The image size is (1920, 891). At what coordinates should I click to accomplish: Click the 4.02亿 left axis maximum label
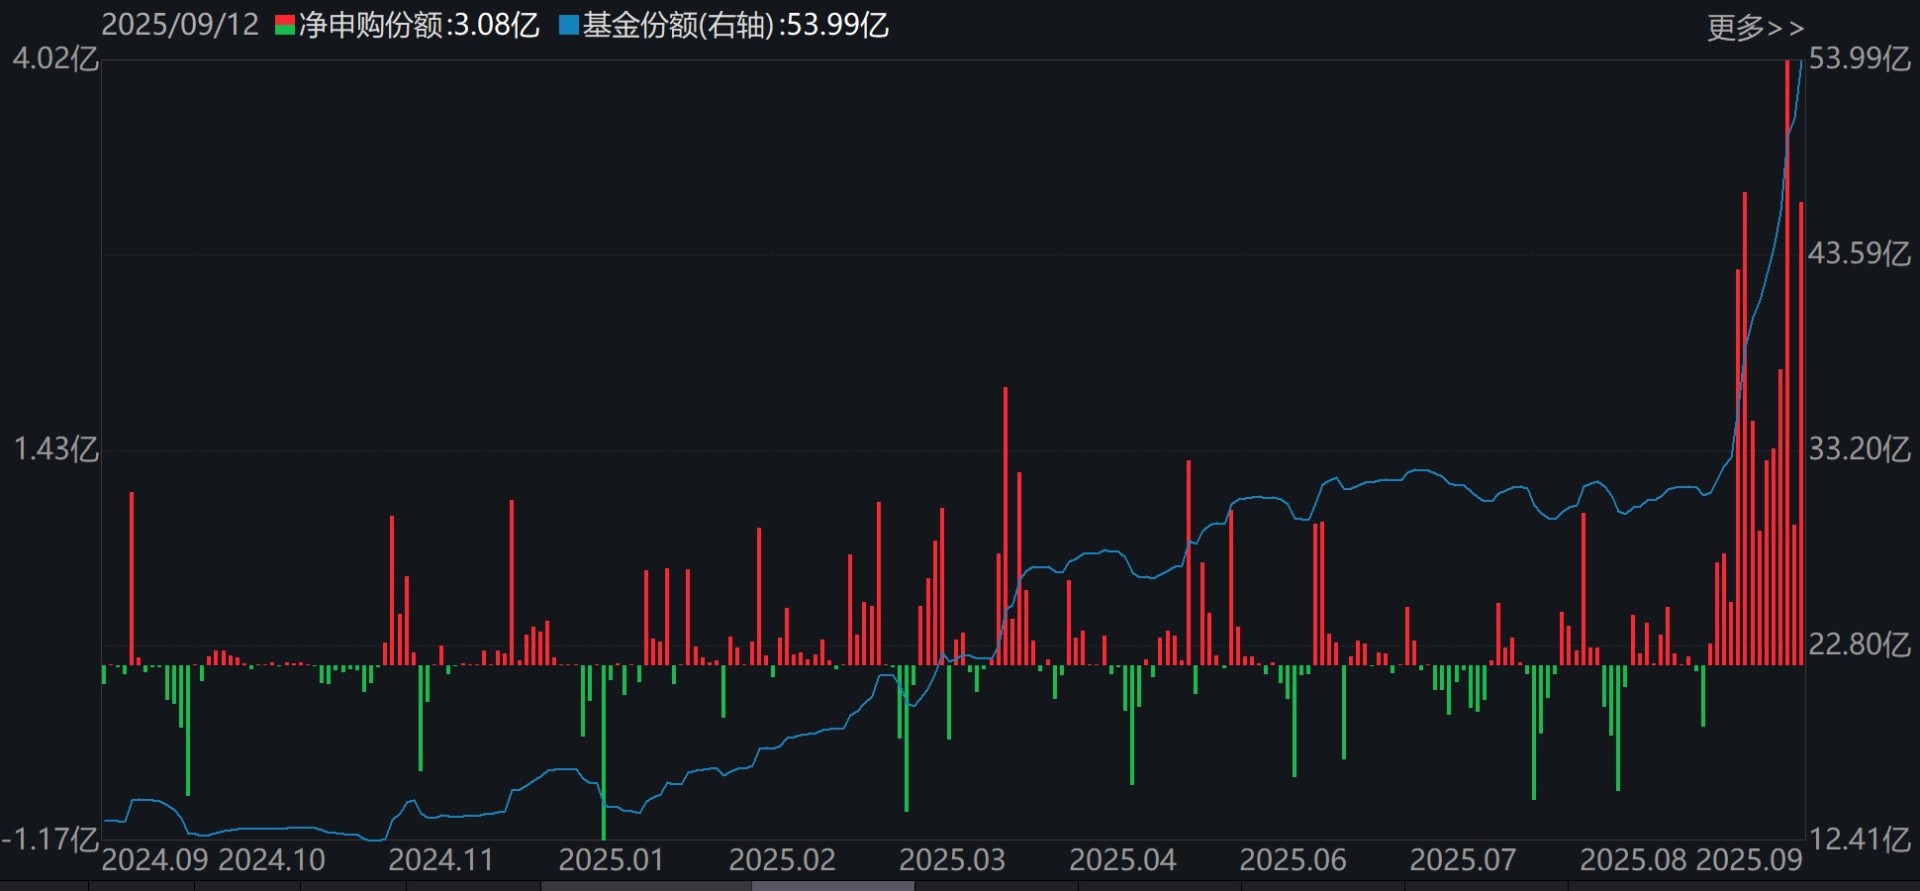pyautogui.click(x=55, y=59)
